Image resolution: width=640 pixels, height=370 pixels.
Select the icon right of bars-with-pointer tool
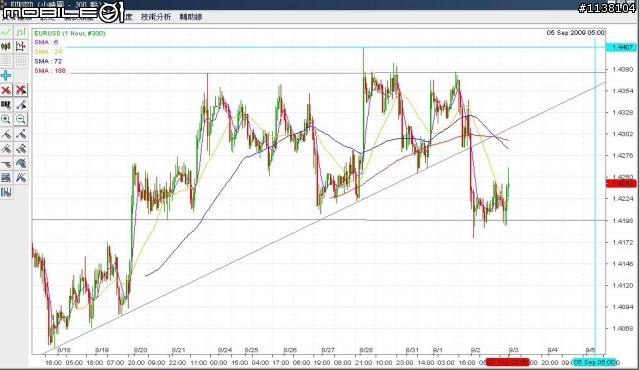(21, 105)
